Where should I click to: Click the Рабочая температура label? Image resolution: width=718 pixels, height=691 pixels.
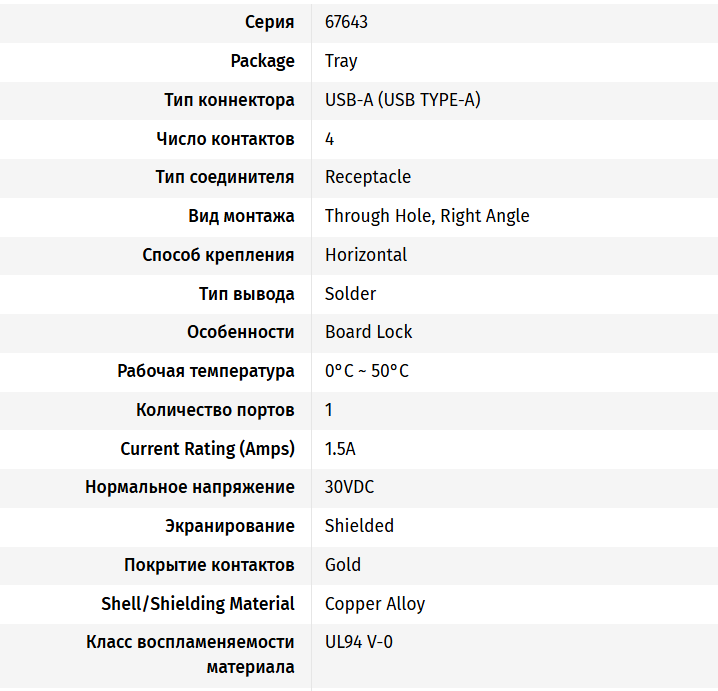click(206, 371)
